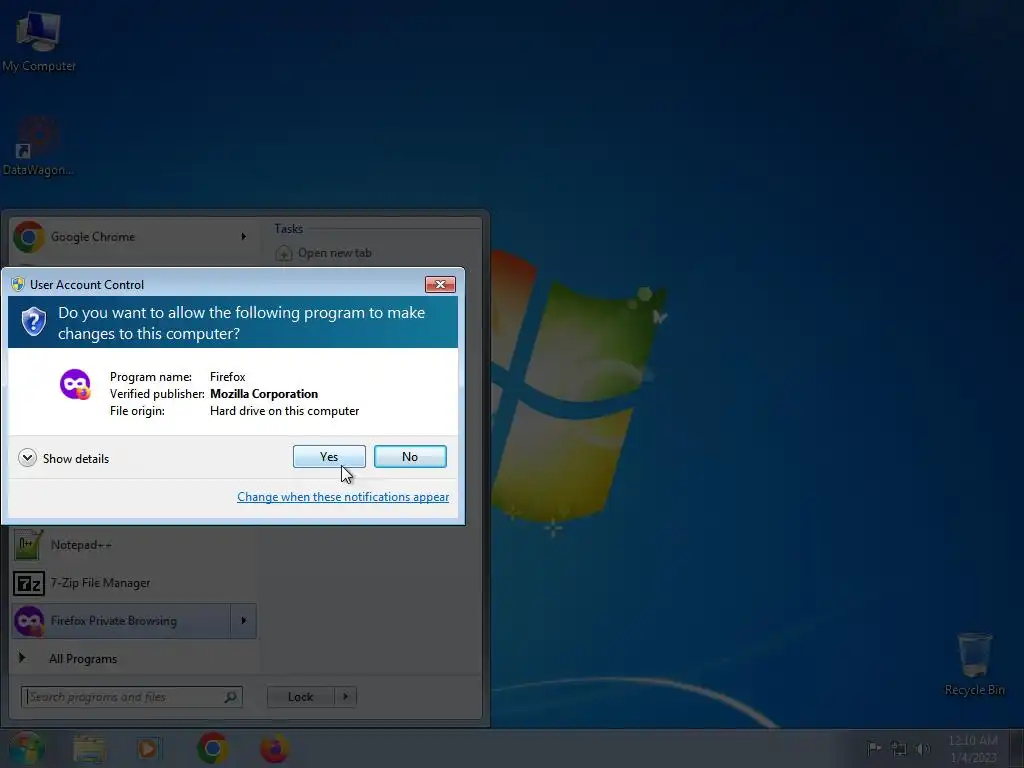The image size is (1024, 768).
Task: Open shutdown options arrow beside Lock
Action: pos(345,697)
